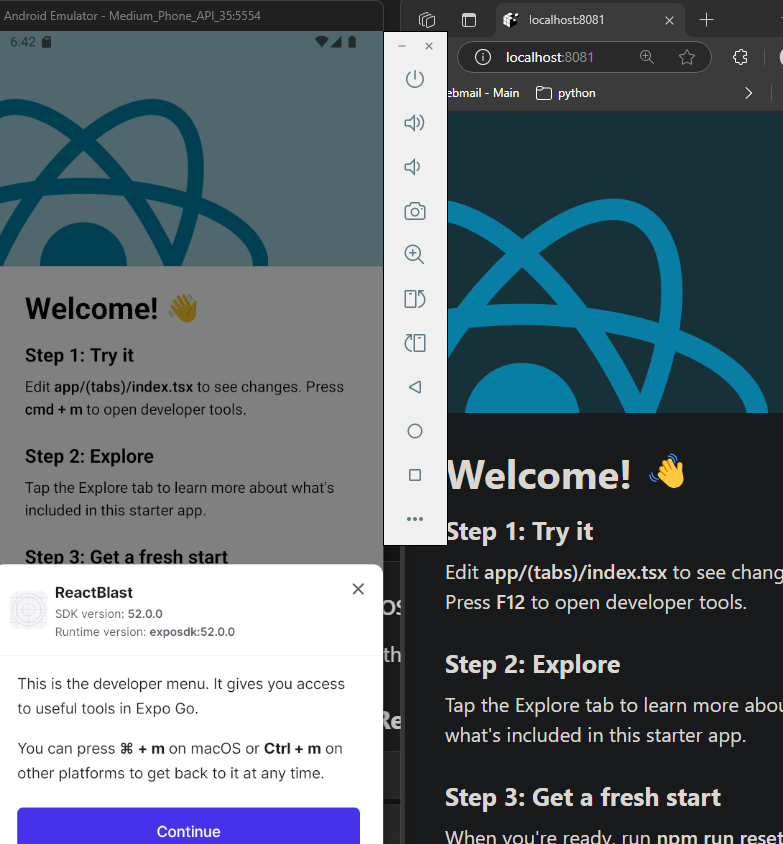Click the Android Emulator window title bar
Image resolution: width=783 pixels, height=844 pixels.
(x=192, y=16)
